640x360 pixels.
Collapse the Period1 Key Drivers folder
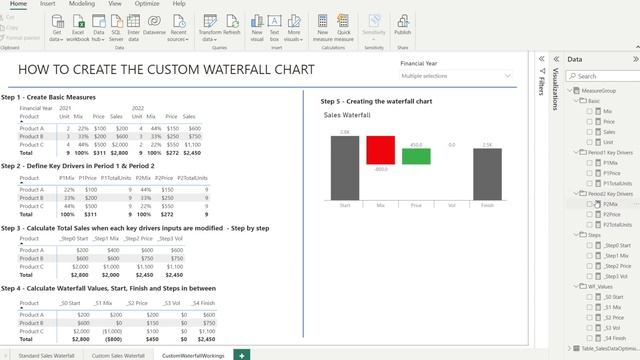[576, 152]
